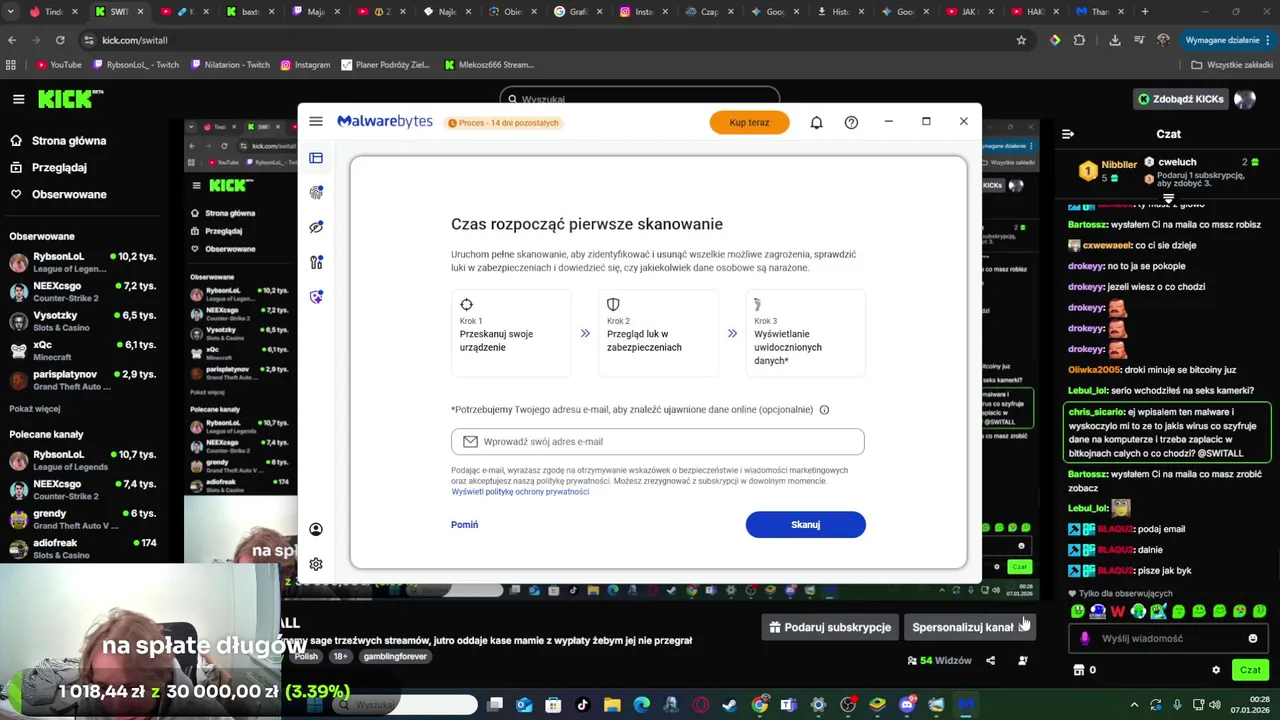Collapse the chat panel arrow icon
This screenshot has height=720, width=1280.
point(1068,134)
